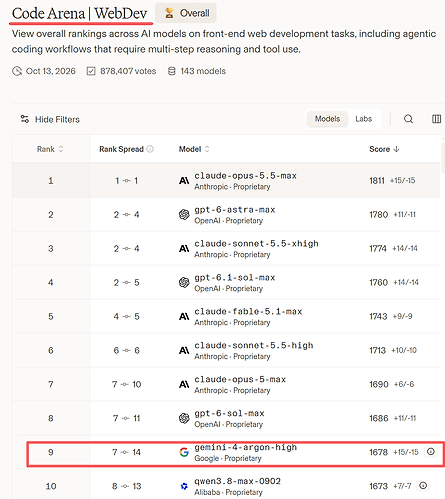Click the trophy icon next to Overall
This screenshot has width=445, height=499.
[169, 13]
